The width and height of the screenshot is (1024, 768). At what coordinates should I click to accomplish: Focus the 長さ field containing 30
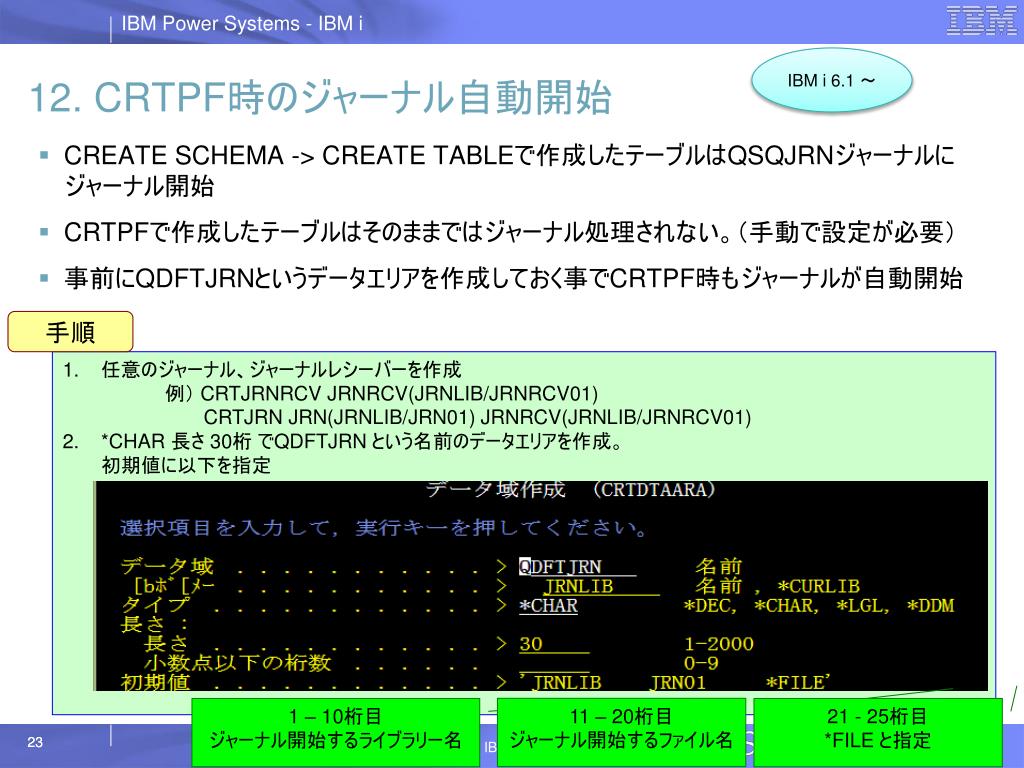coord(554,644)
